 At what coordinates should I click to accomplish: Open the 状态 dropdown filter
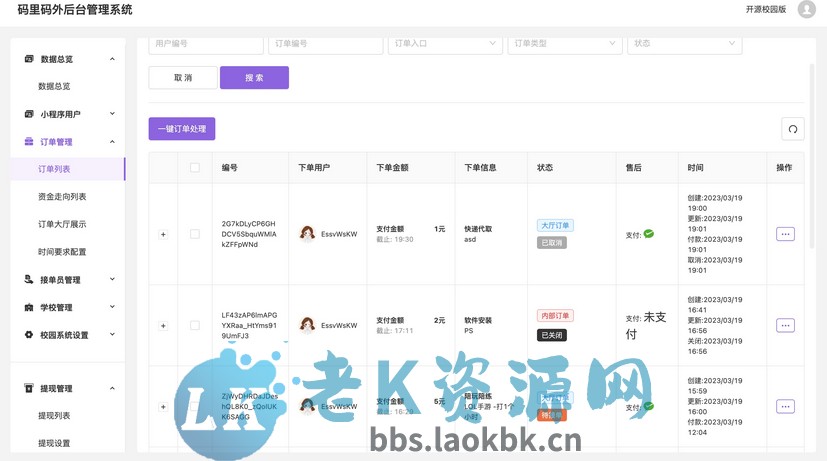pyautogui.click(x=685, y=44)
